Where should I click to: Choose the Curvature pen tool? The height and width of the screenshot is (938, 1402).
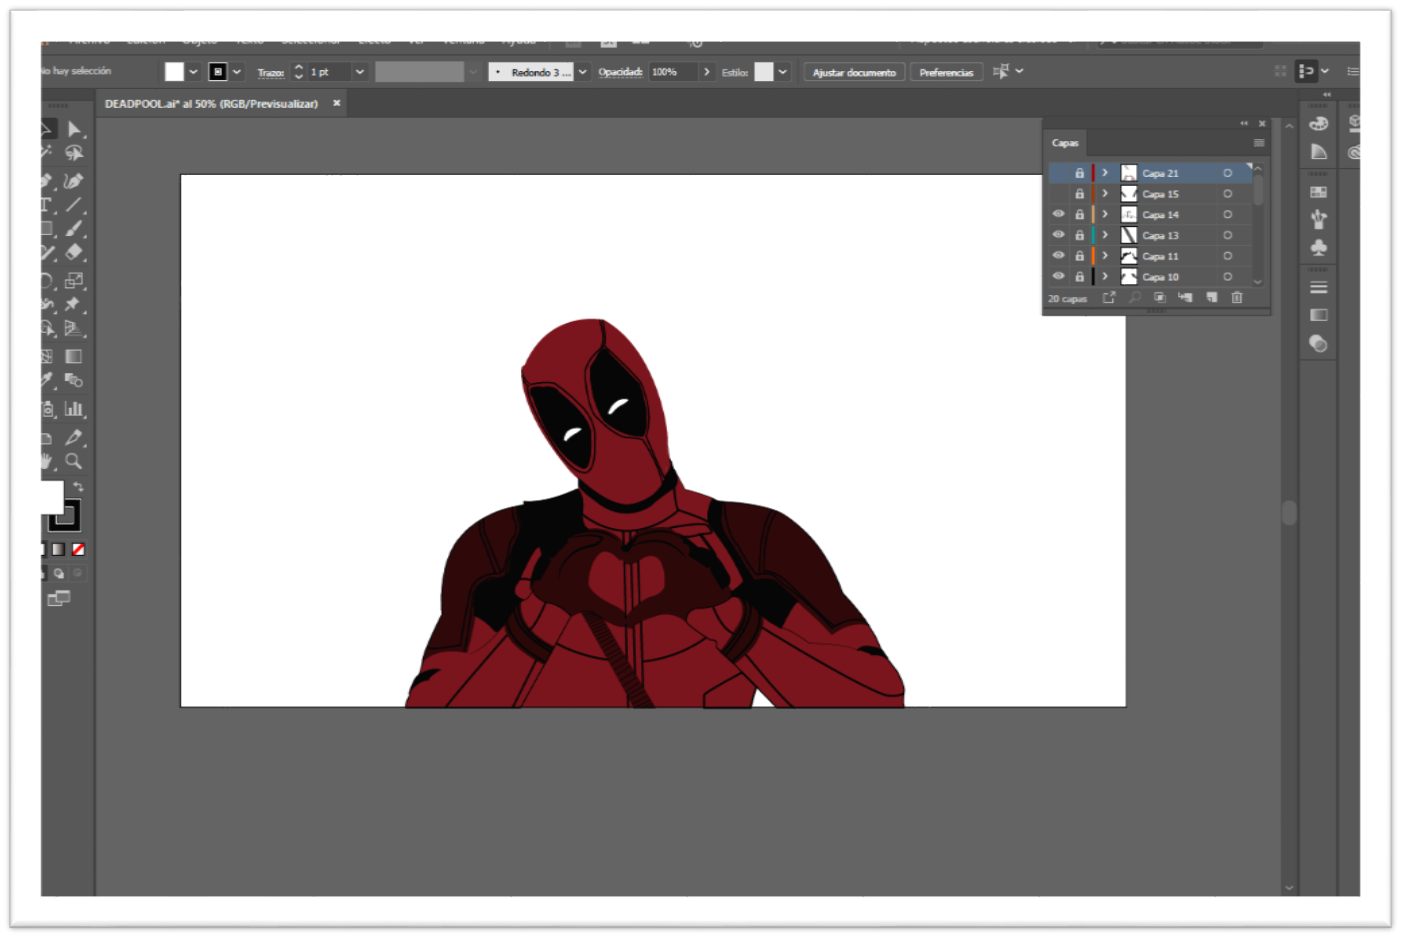click(73, 181)
